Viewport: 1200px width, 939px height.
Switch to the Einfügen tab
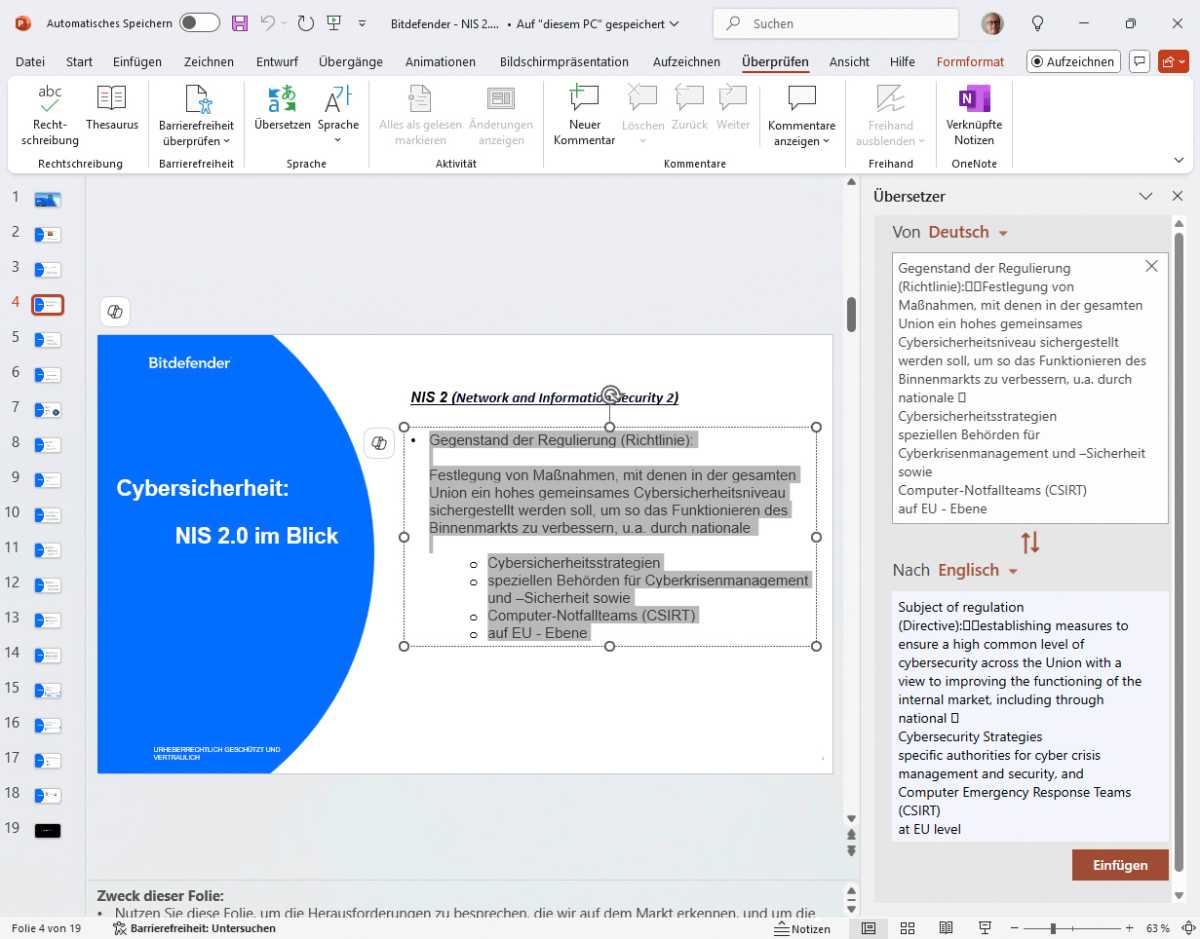(137, 62)
